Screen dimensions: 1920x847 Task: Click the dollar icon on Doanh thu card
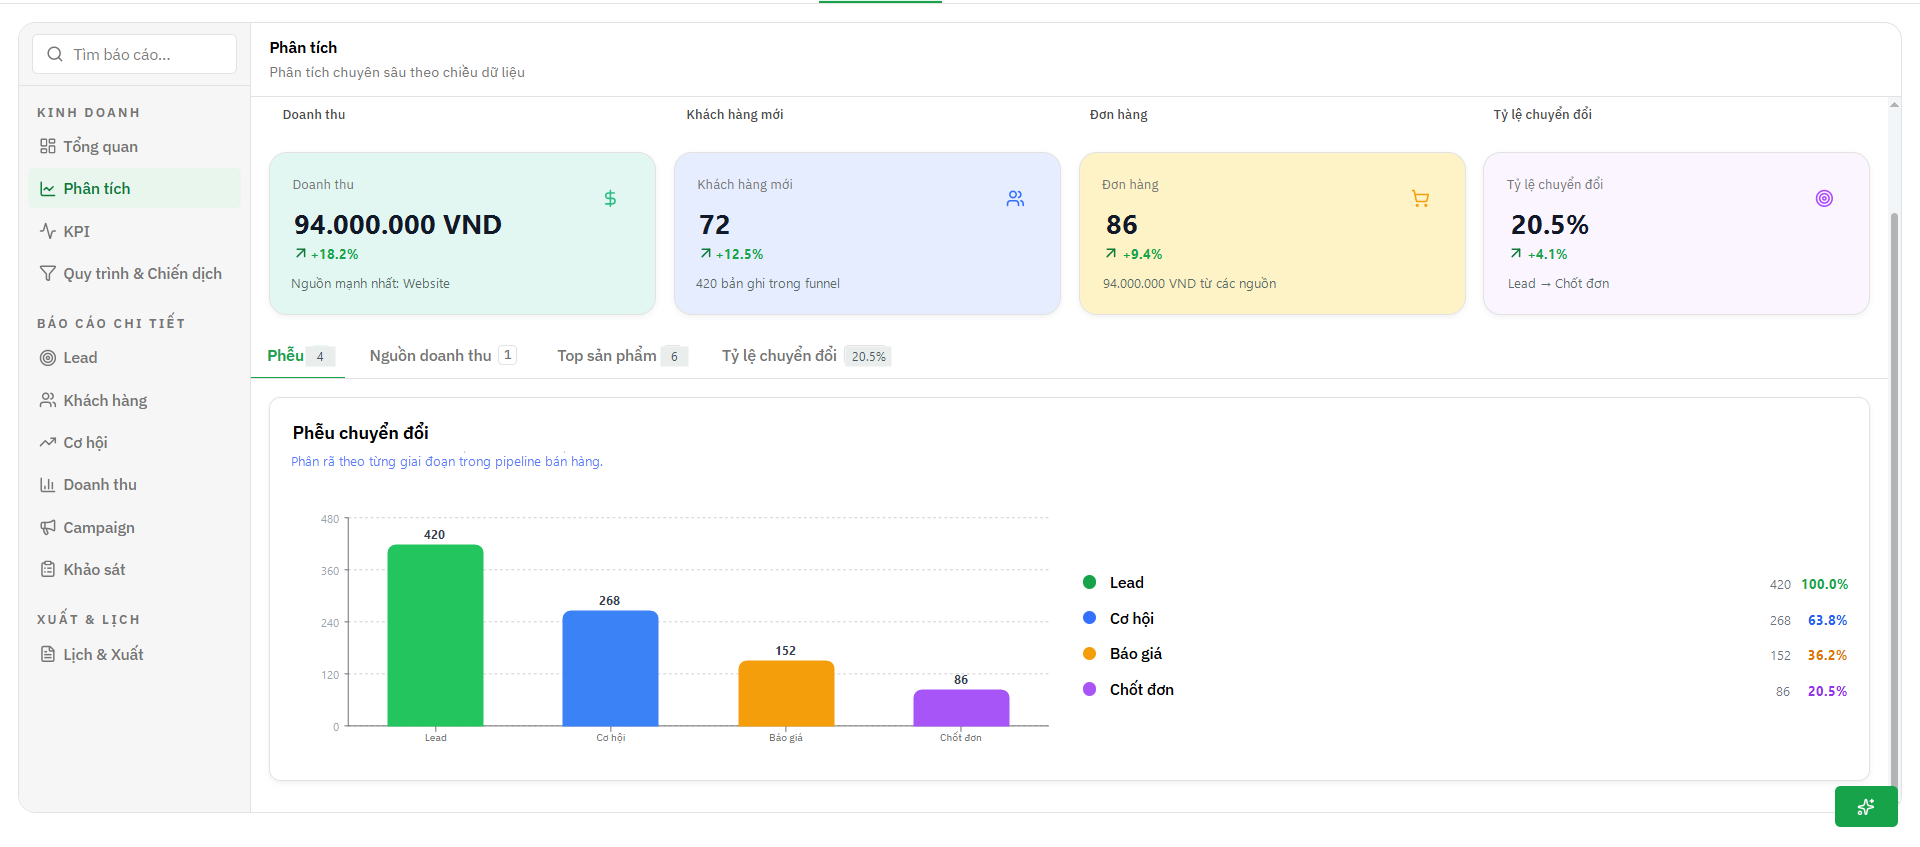610,198
